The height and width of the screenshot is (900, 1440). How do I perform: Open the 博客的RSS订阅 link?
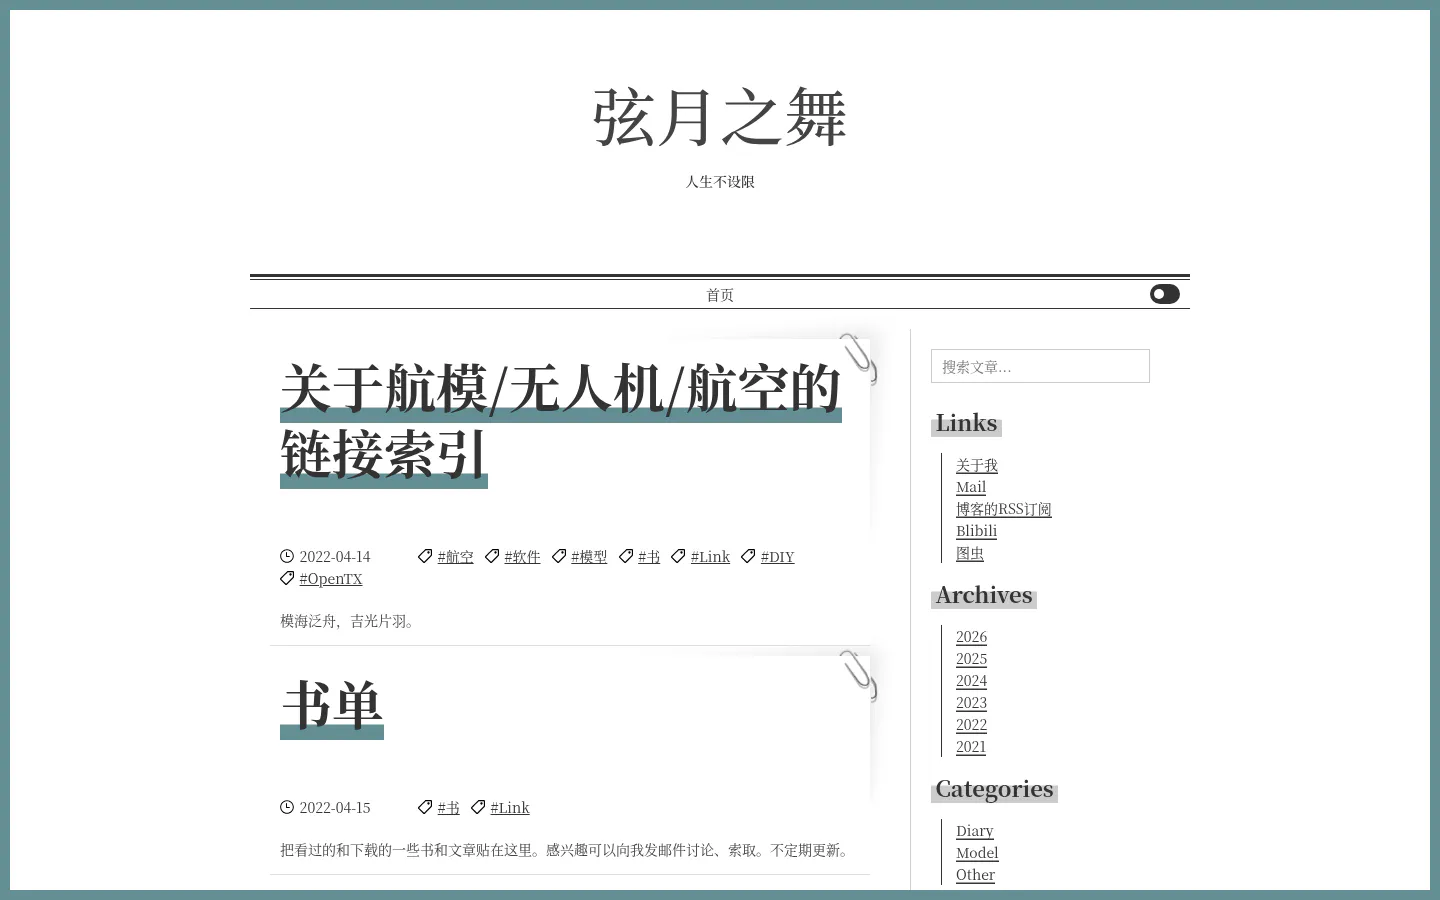tap(1004, 509)
